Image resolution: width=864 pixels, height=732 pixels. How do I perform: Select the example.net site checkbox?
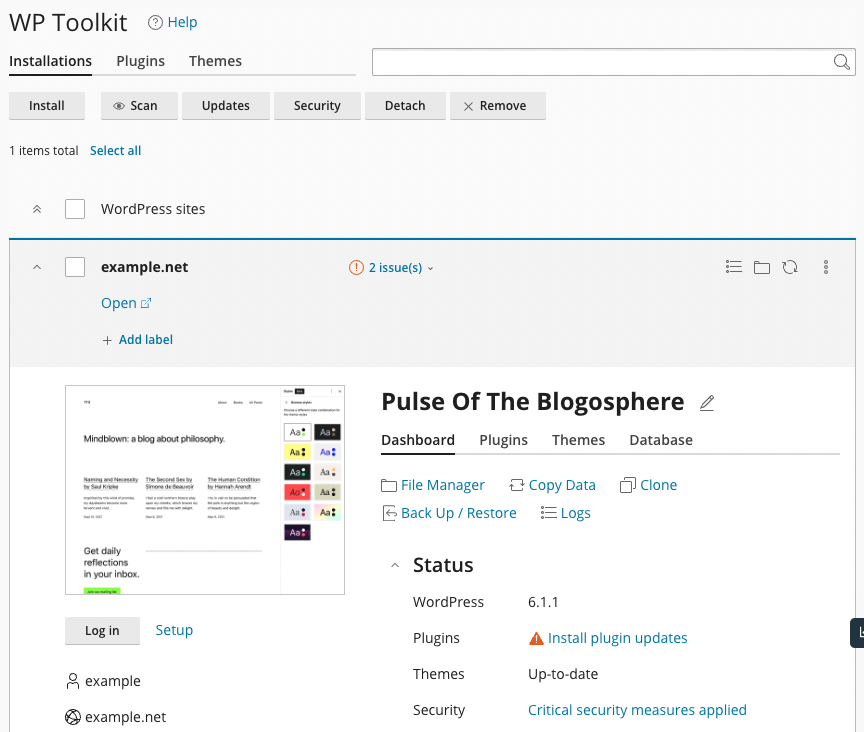[x=74, y=267]
